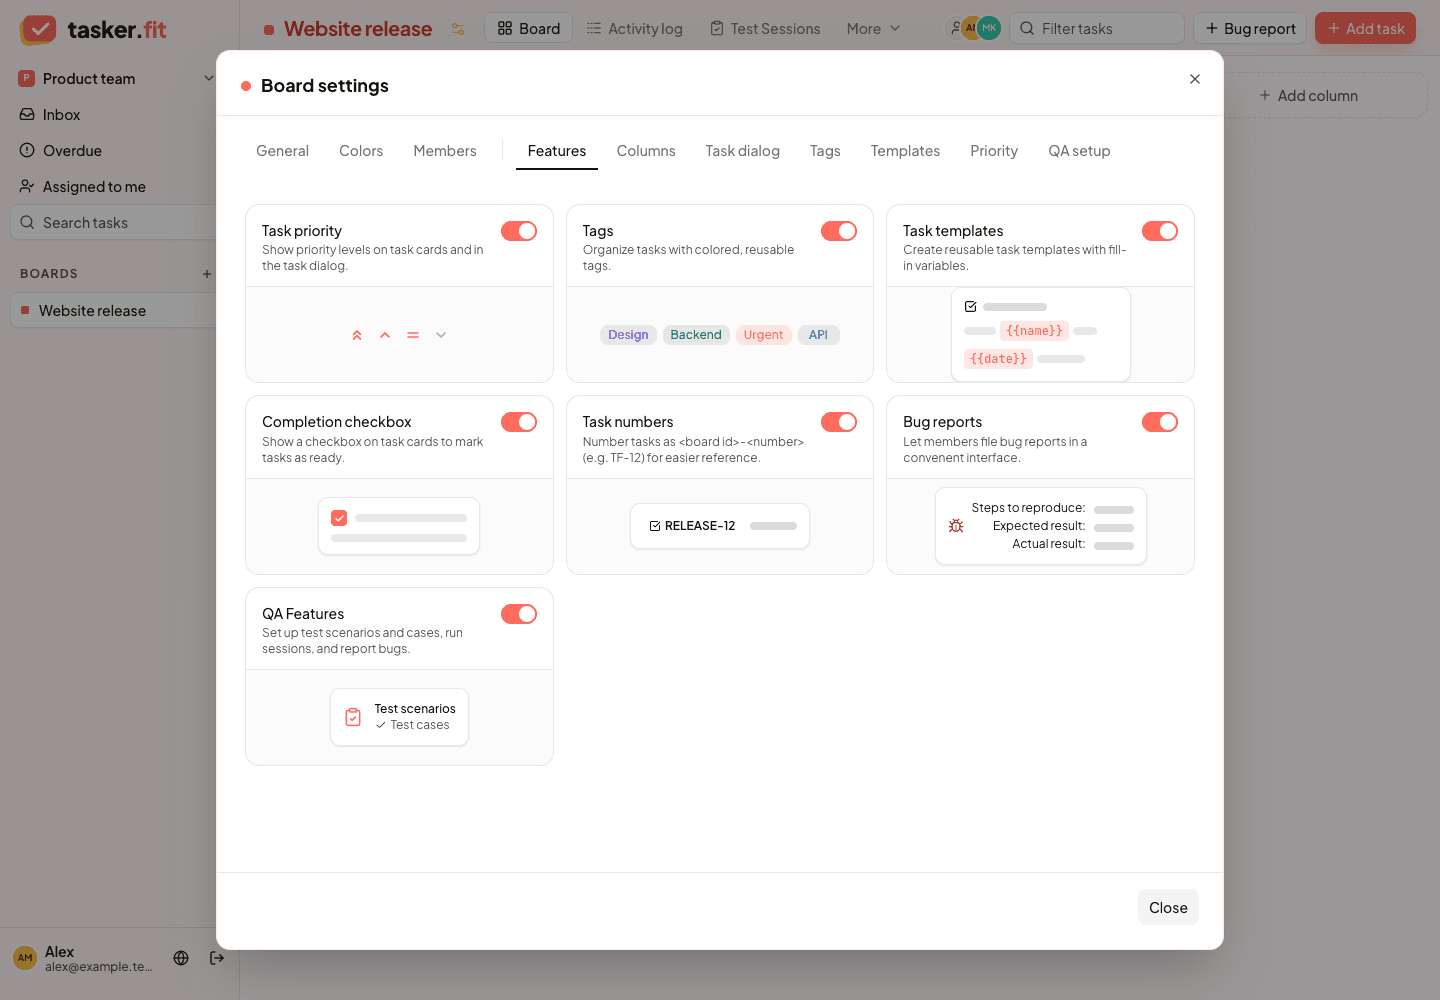The image size is (1440, 1000).
Task: Open the Priority tab
Action: click(994, 151)
